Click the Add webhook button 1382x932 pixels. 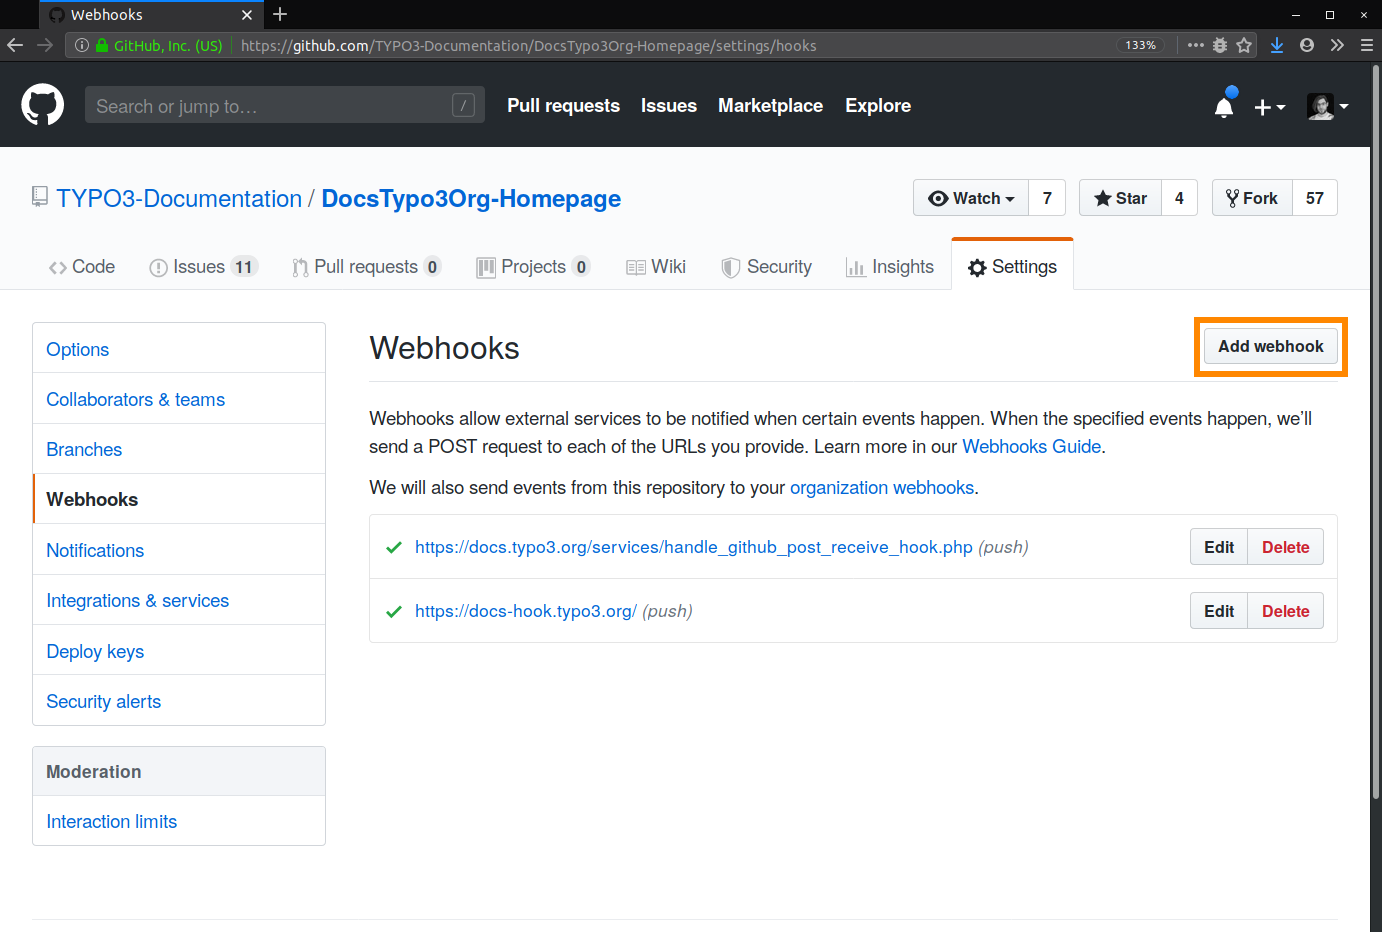(x=1270, y=346)
